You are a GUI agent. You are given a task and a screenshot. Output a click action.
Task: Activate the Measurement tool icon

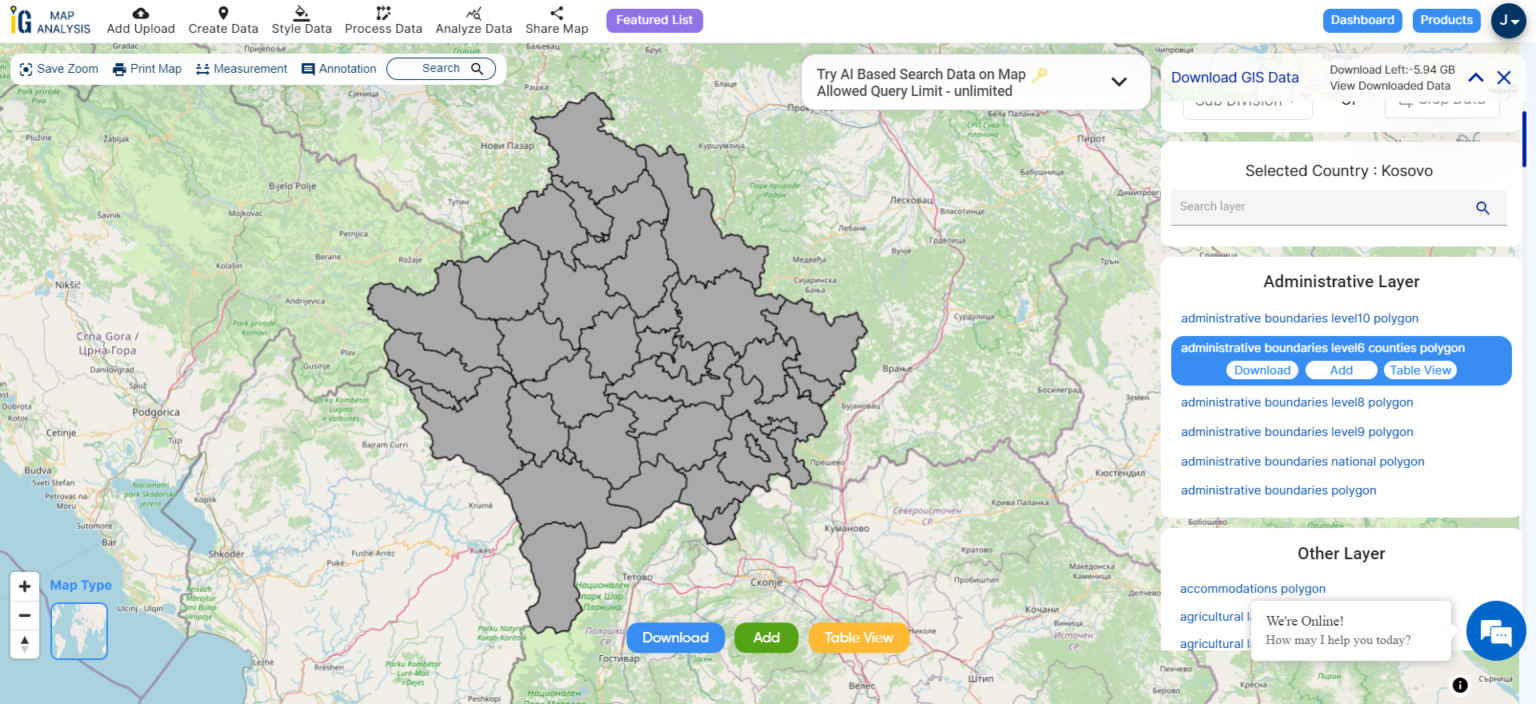(x=201, y=68)
